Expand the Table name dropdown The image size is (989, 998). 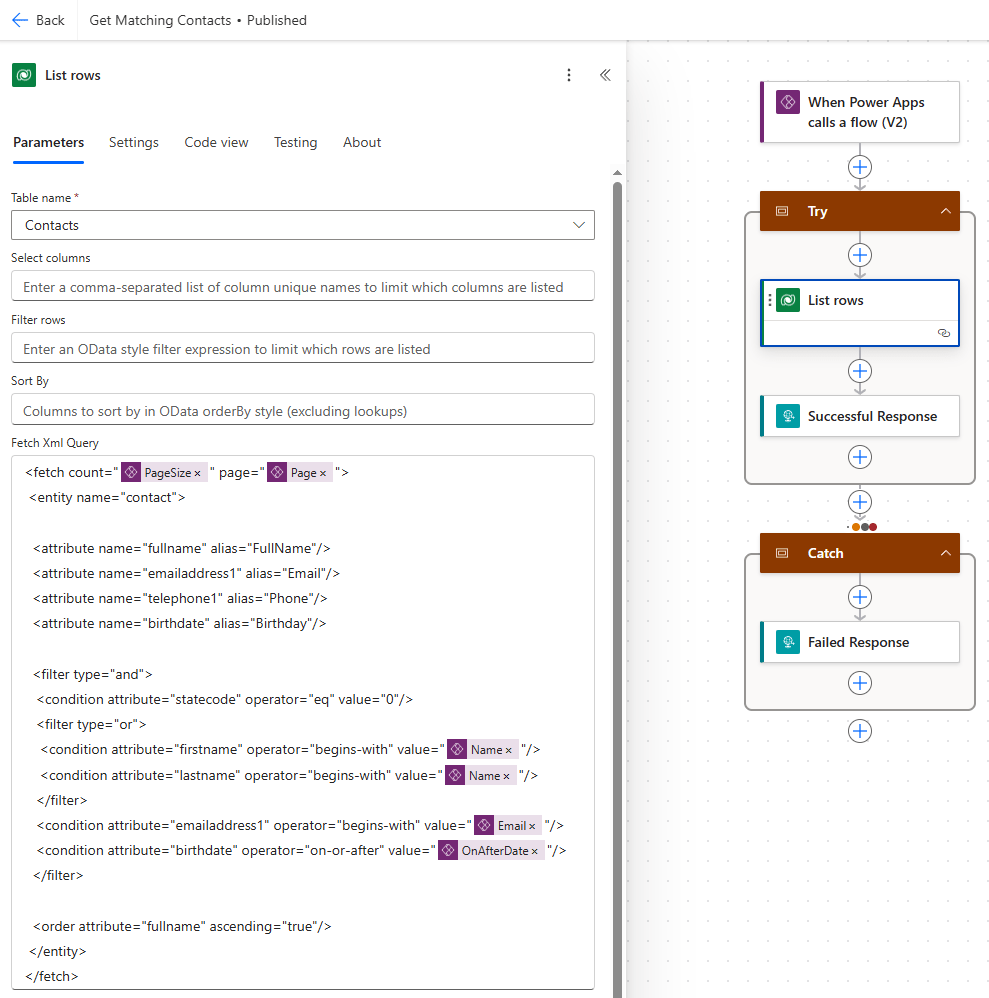579,225
